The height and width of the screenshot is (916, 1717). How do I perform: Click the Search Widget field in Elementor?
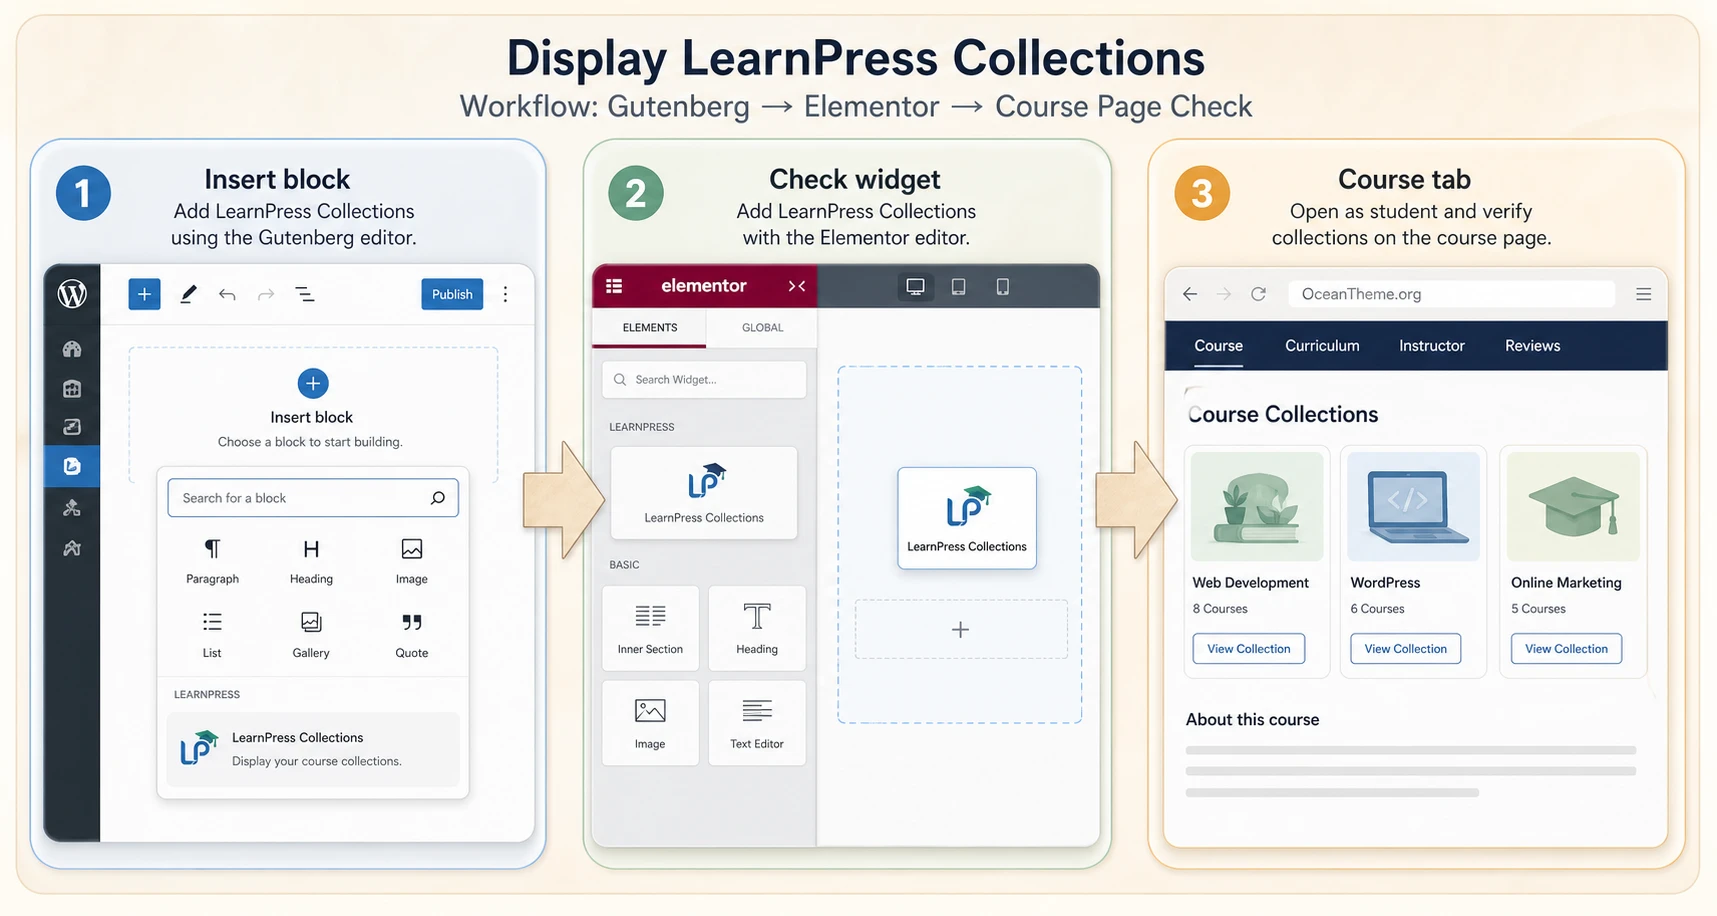pyautogui.click(x=704, y=380)
